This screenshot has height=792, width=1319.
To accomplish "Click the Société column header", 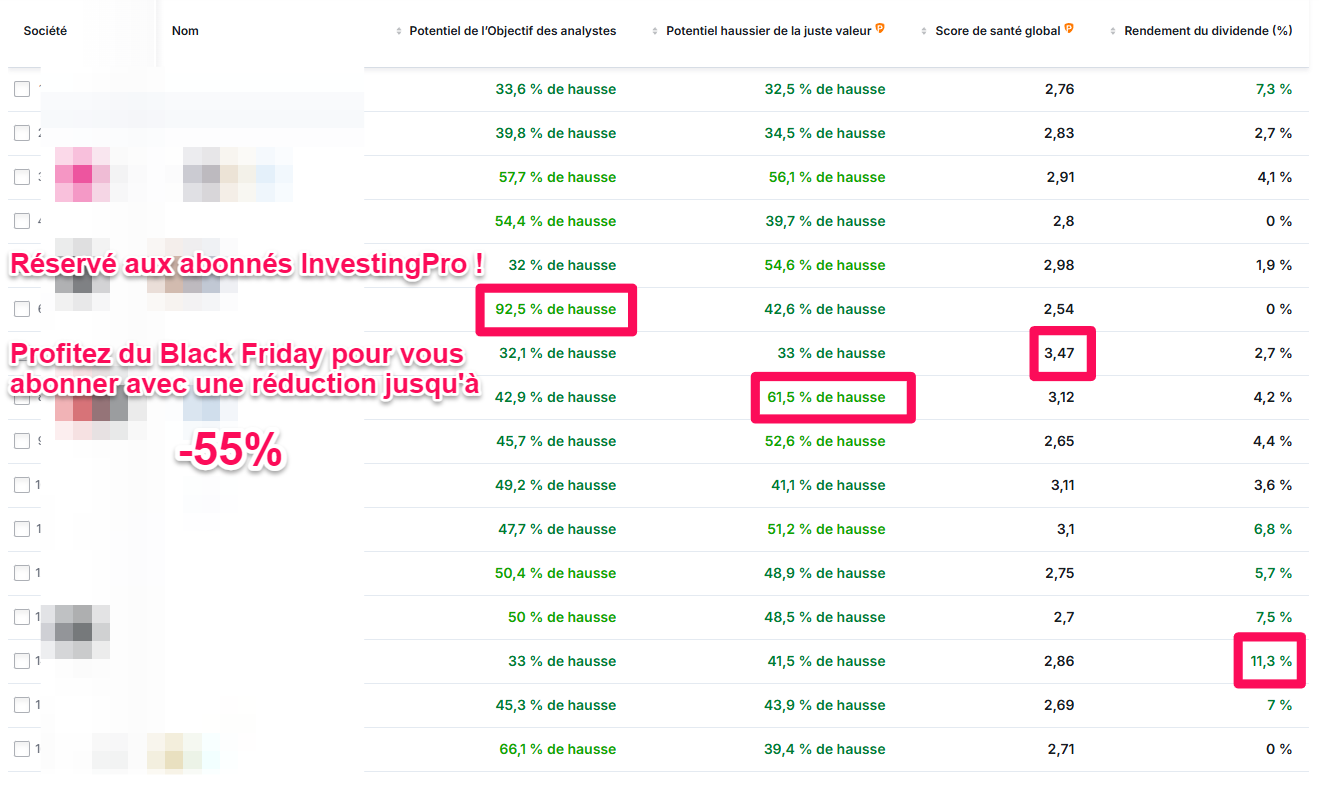I will (x=45, y=31).
